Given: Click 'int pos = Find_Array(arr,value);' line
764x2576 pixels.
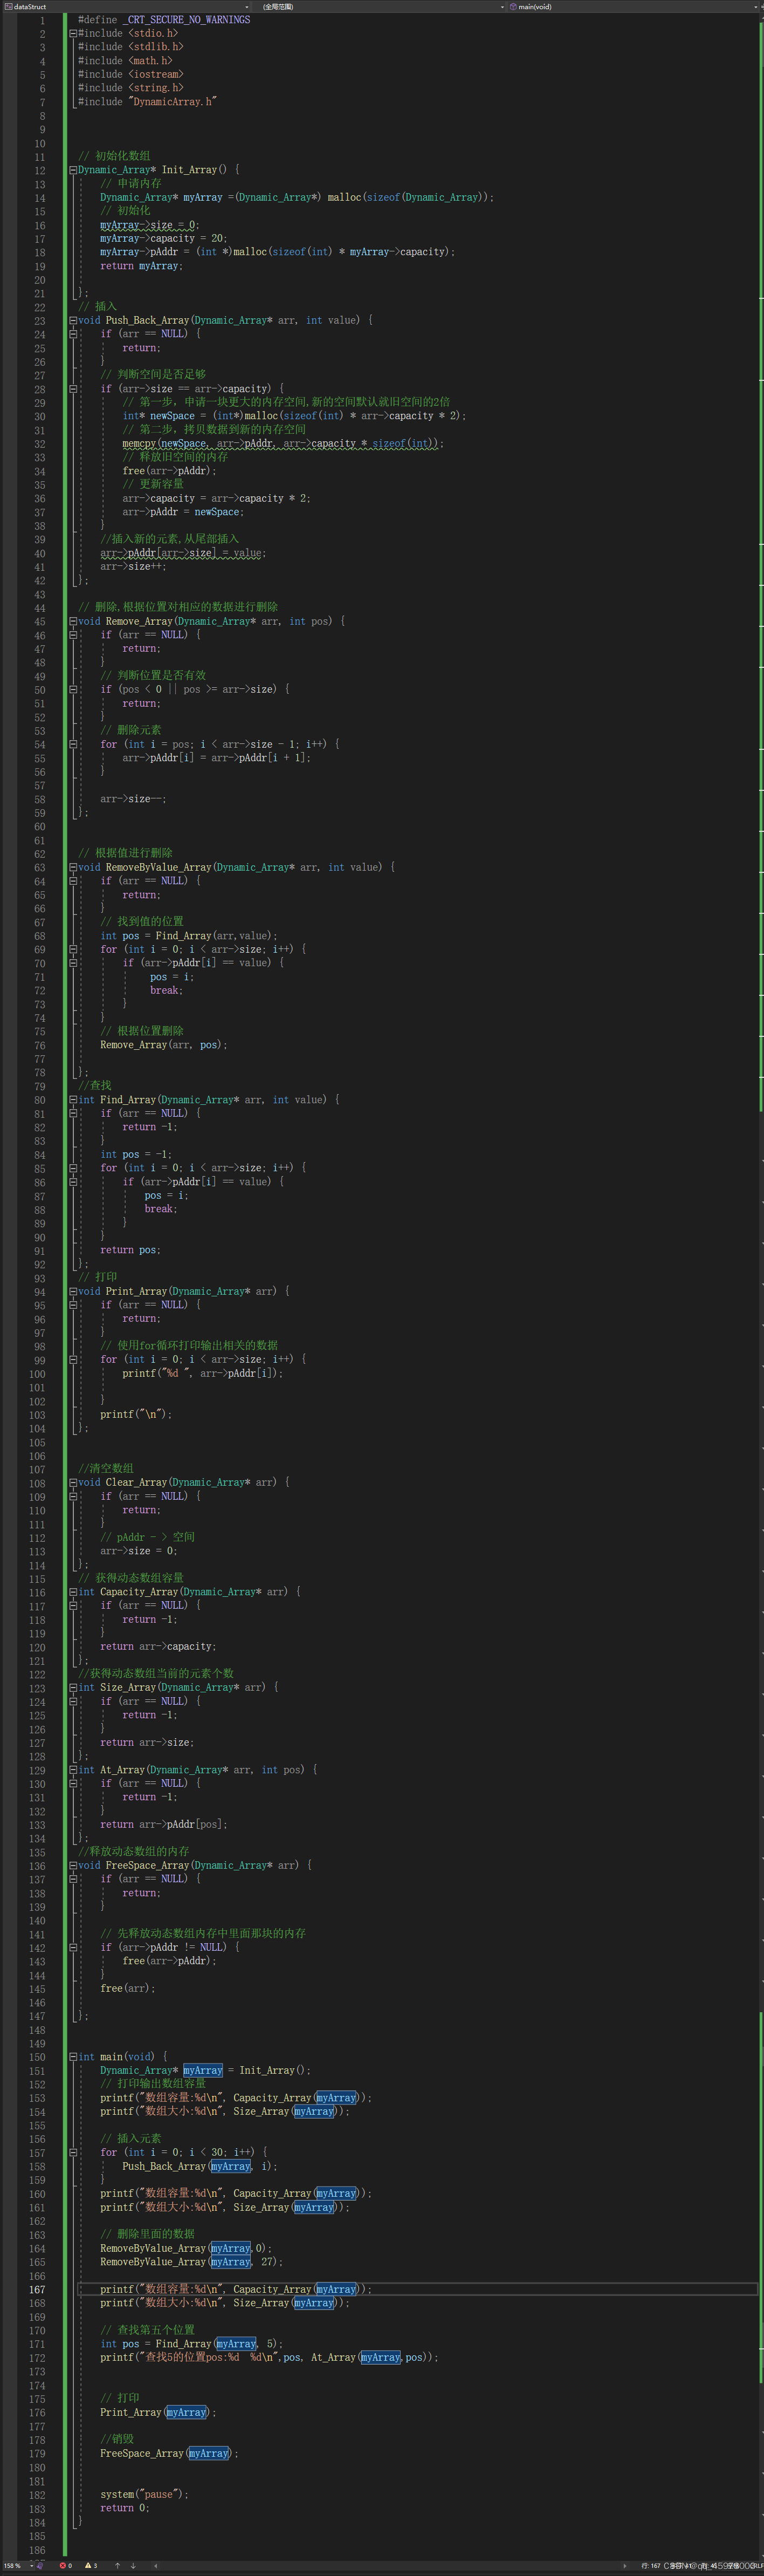Looking at the screenshot, I should point(189,936).
